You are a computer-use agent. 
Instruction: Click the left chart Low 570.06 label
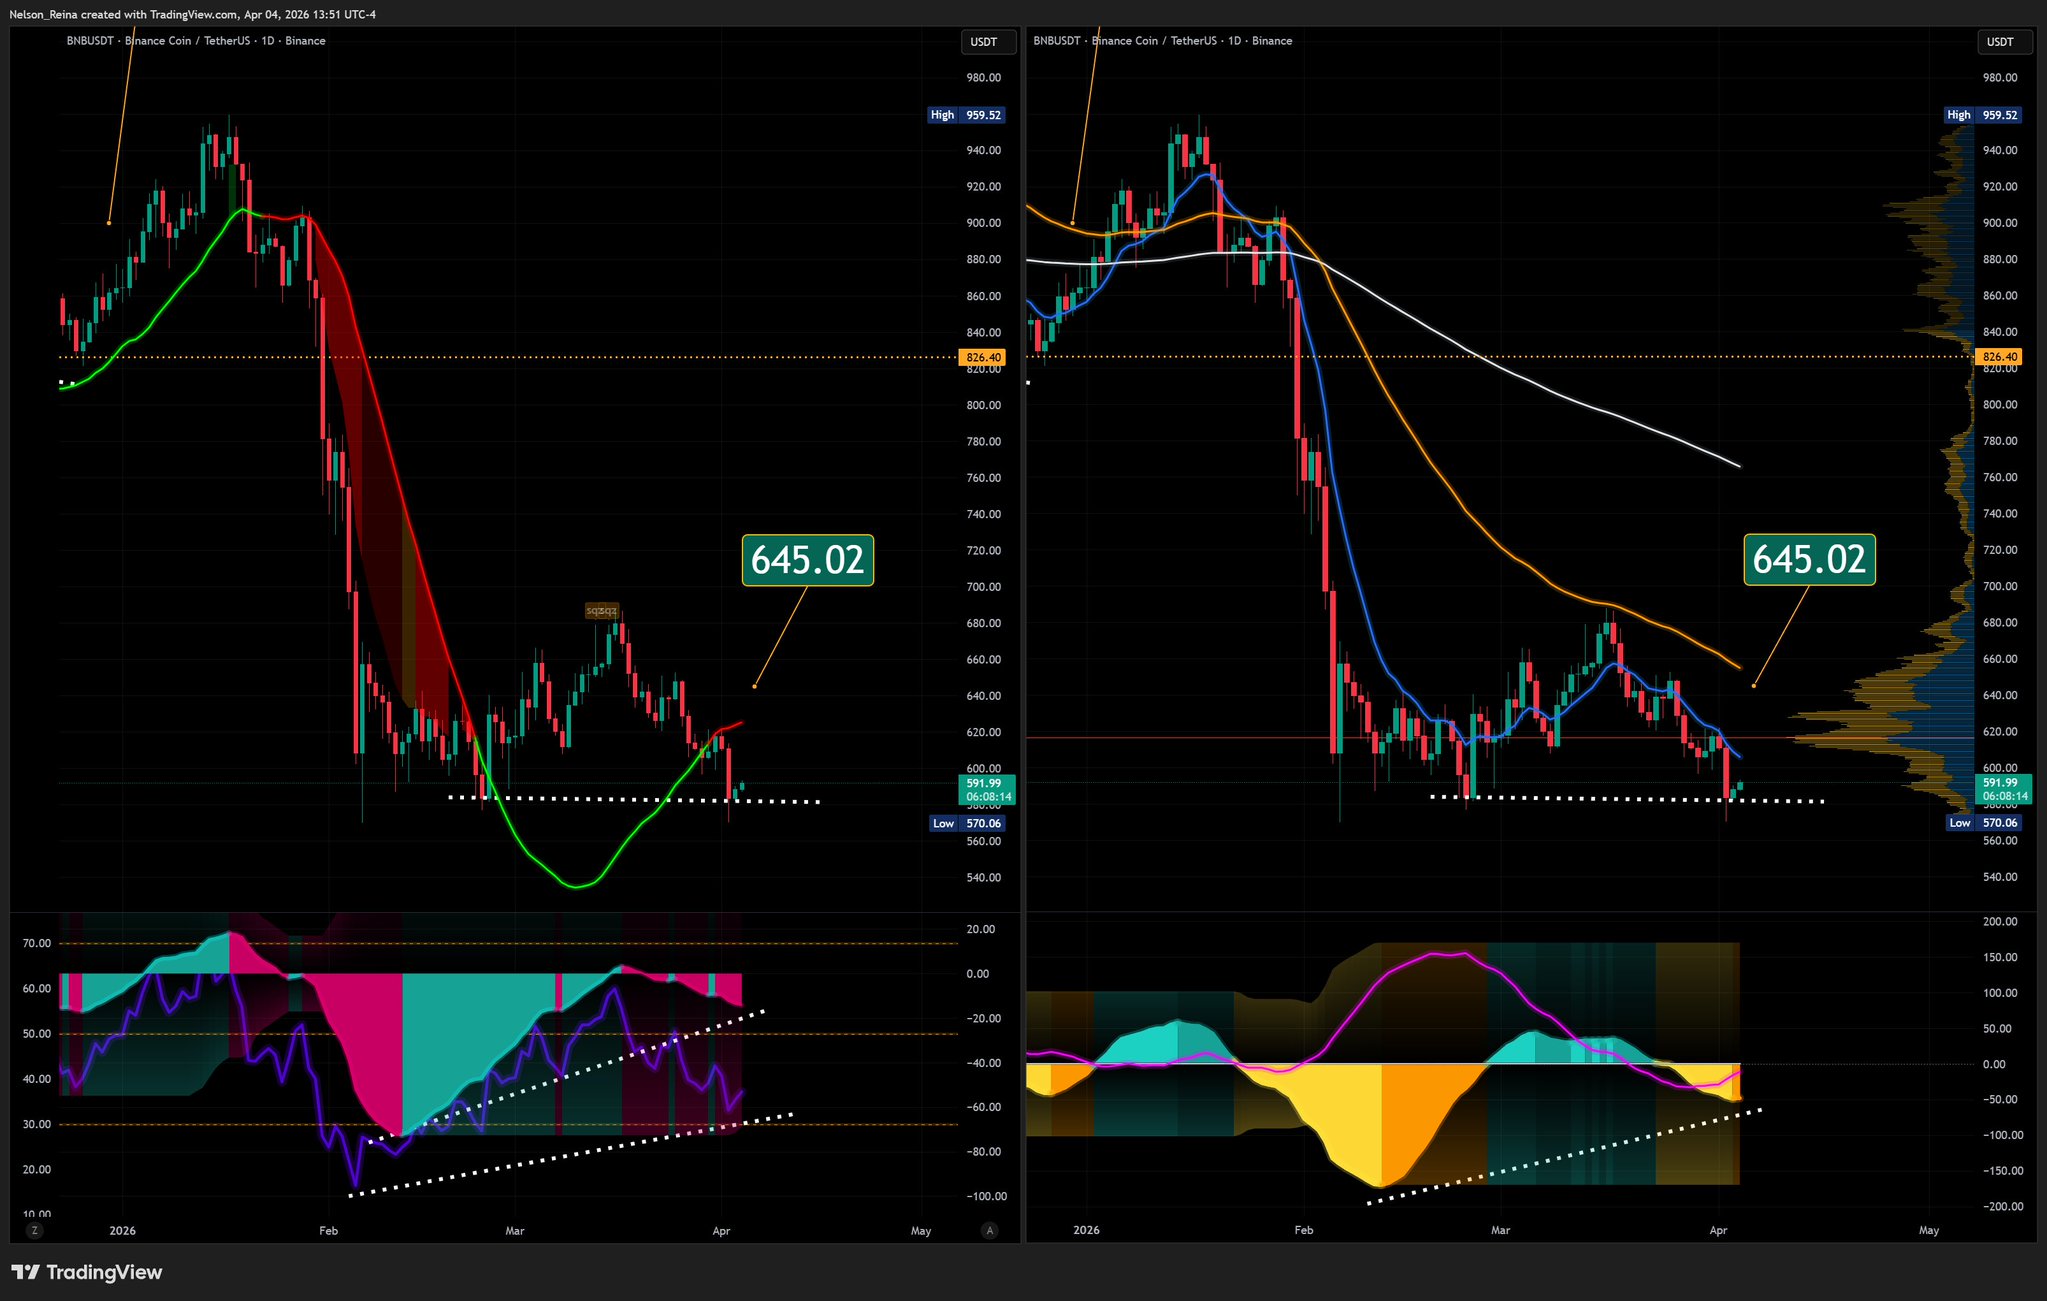(966, 824)
